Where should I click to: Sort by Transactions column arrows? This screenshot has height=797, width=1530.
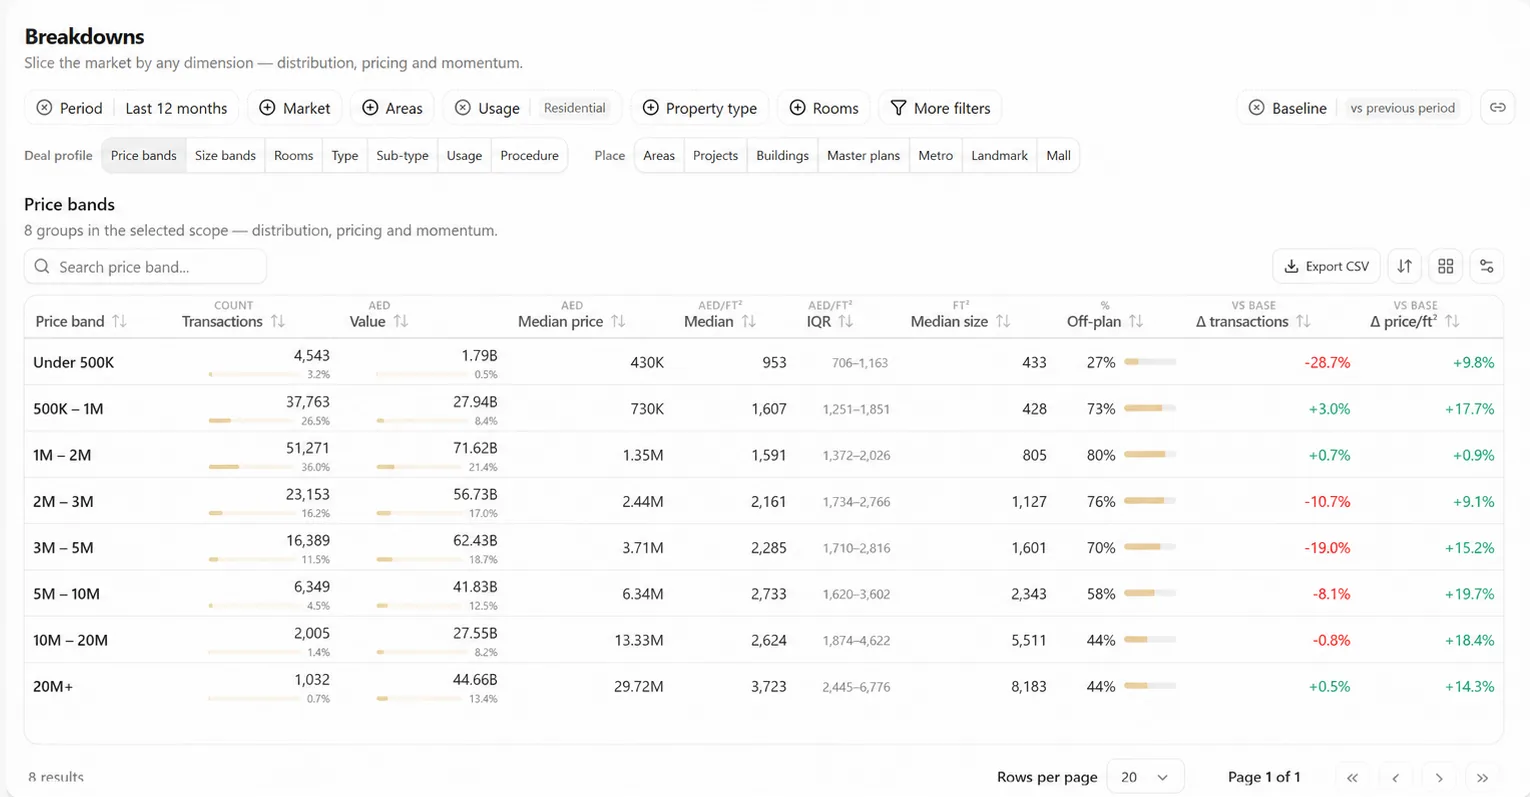pyautogui.click(x=277, y=321)
